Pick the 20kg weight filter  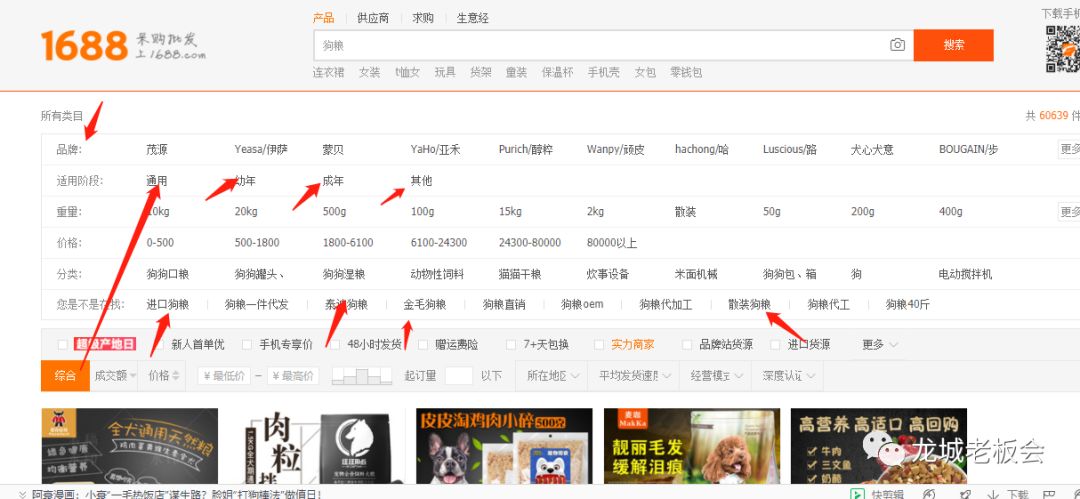pyautogui.click(x=246, y=212)
